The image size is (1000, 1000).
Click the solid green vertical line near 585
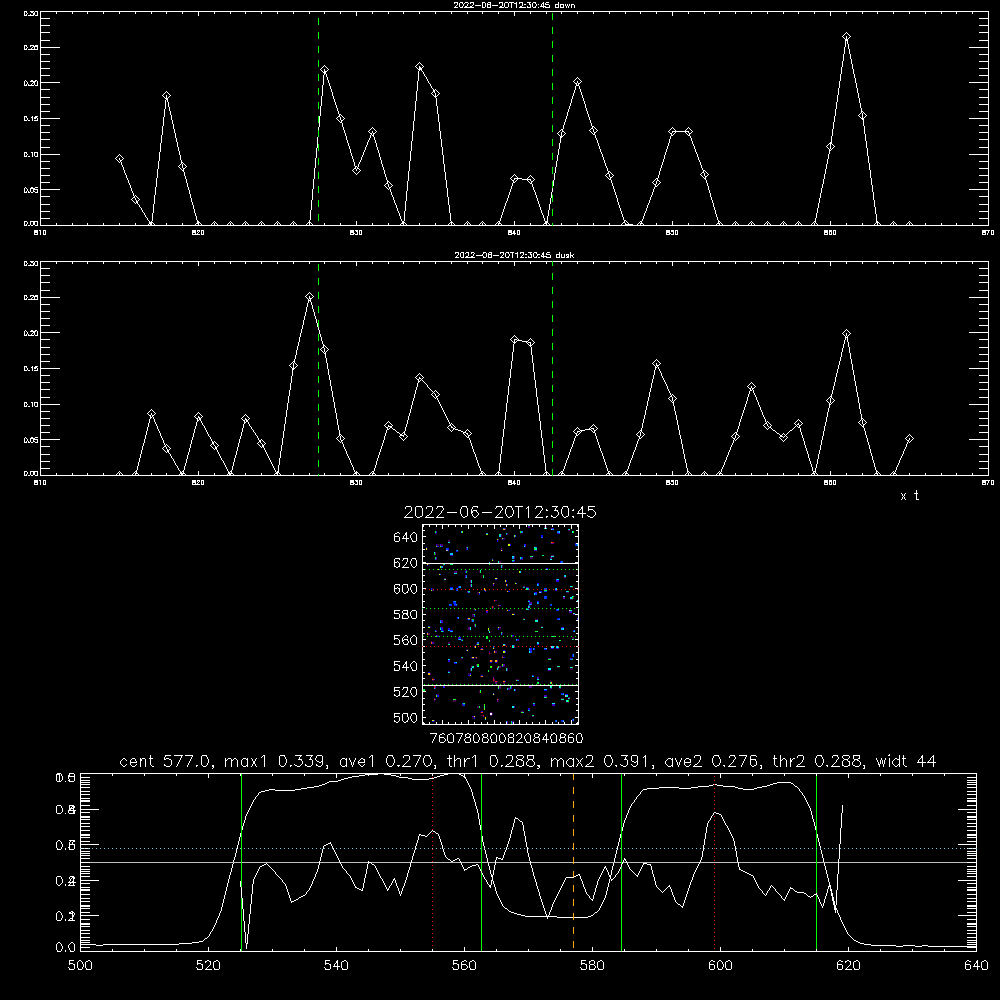(621, 861)
